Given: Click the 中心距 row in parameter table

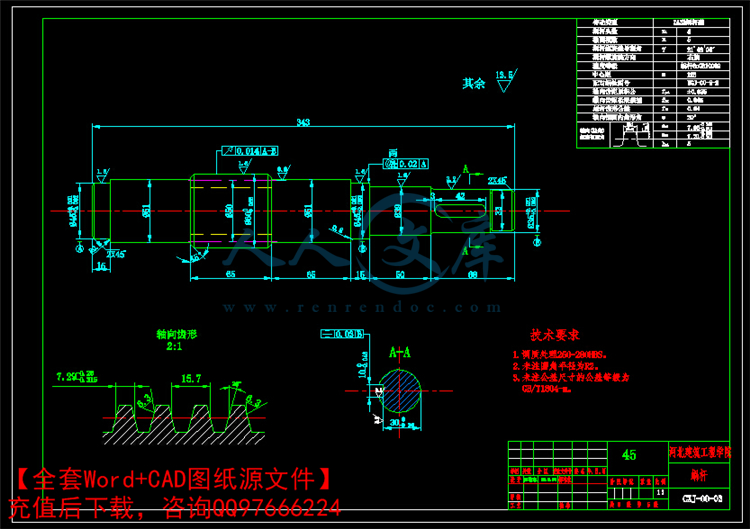Looking at the screenshot, I should (653, 74).
